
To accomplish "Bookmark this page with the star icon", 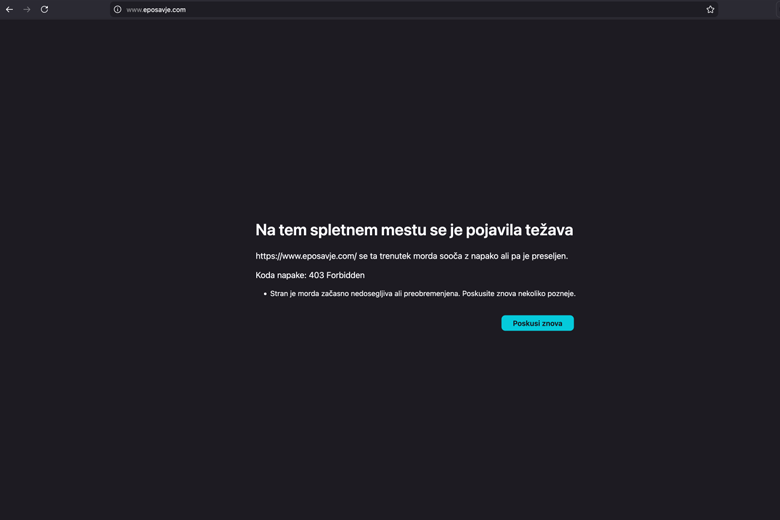I will (710, 10).
